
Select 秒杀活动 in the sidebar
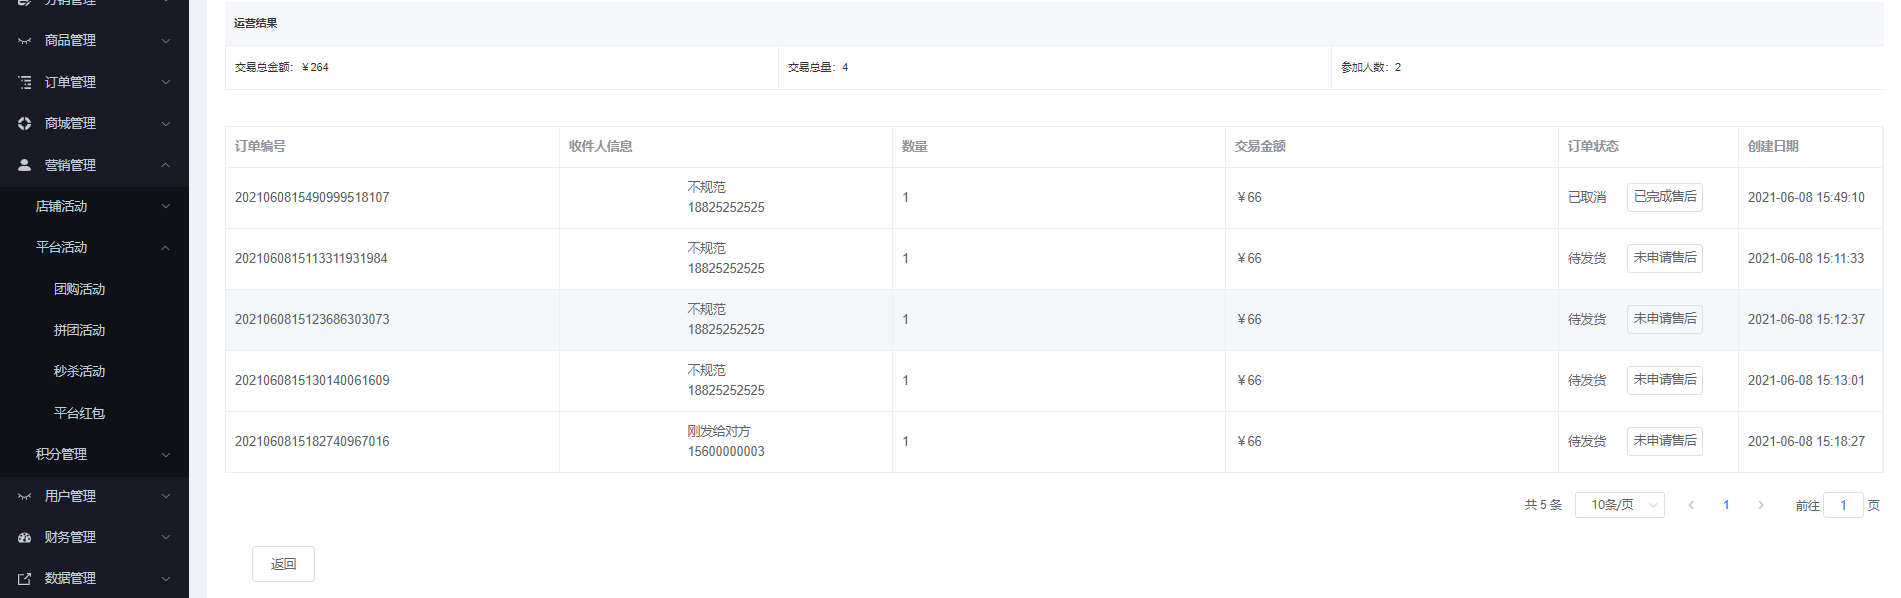tap(80, 371)
